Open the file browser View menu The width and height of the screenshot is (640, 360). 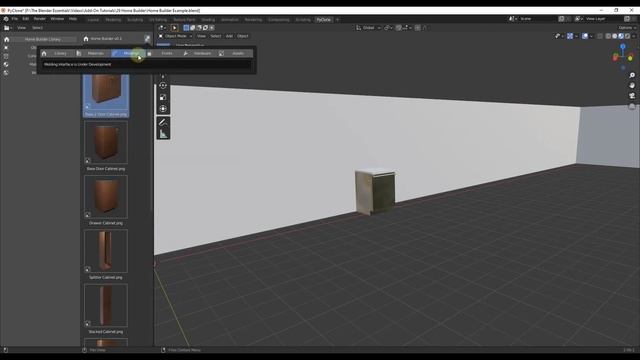pos(21,28)
